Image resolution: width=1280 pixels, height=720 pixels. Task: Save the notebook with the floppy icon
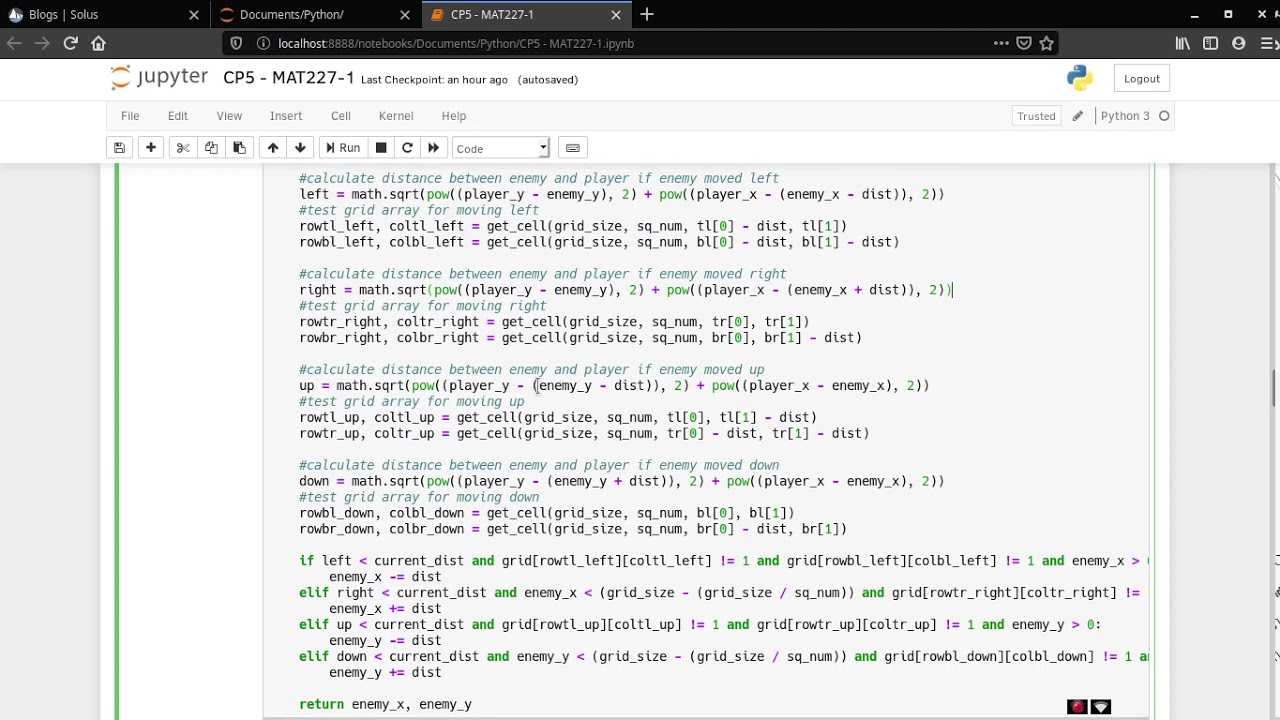pyautogui.click(x=119, y=148)
